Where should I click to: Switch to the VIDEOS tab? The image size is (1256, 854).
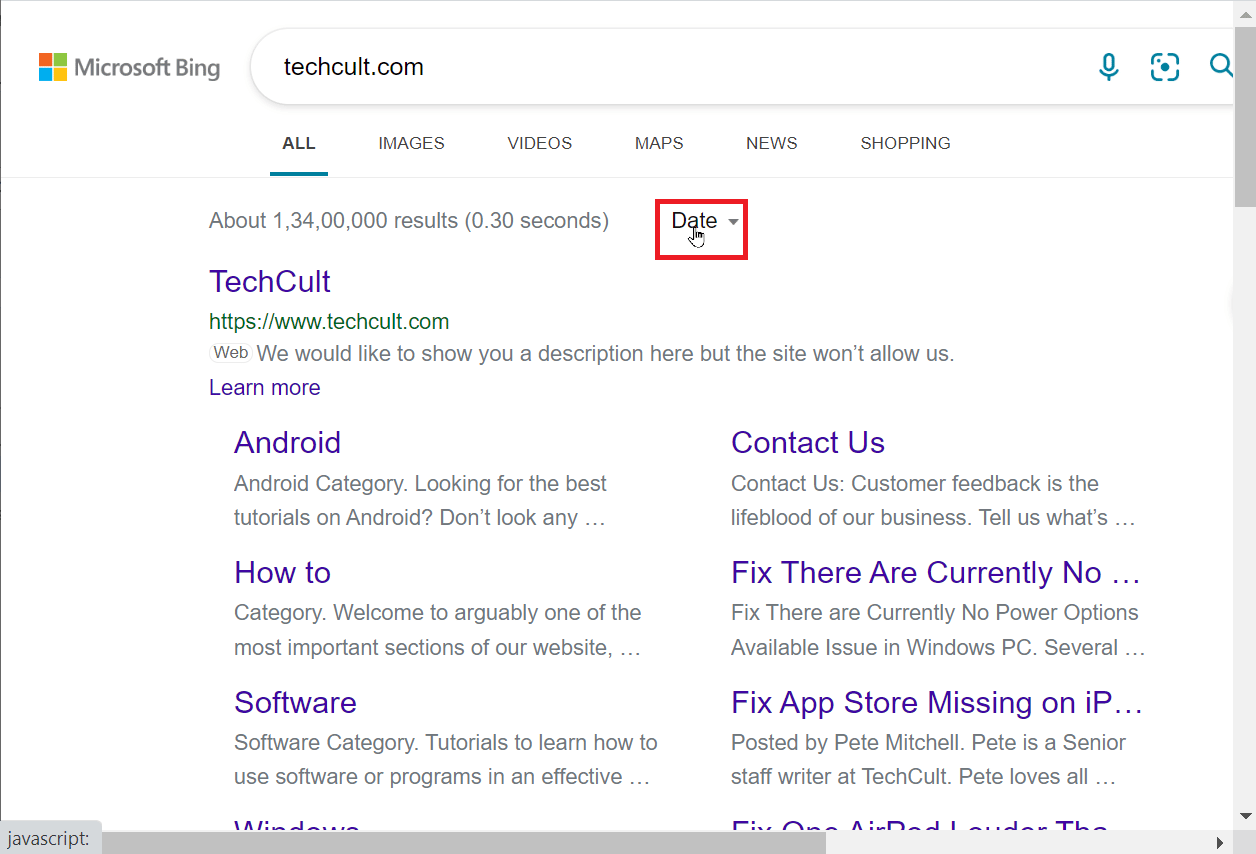coord(540,143)
